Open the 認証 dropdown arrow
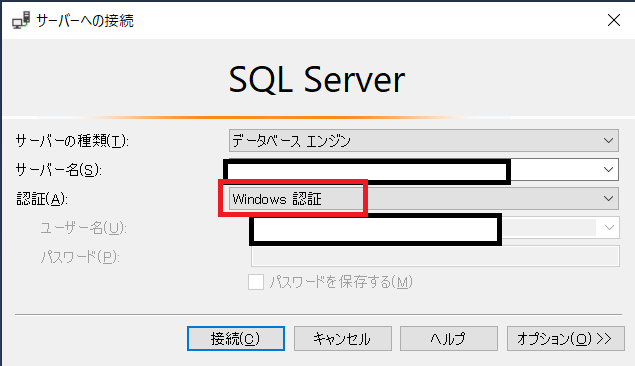Screen dimensions: 635x366 [608, 198]
